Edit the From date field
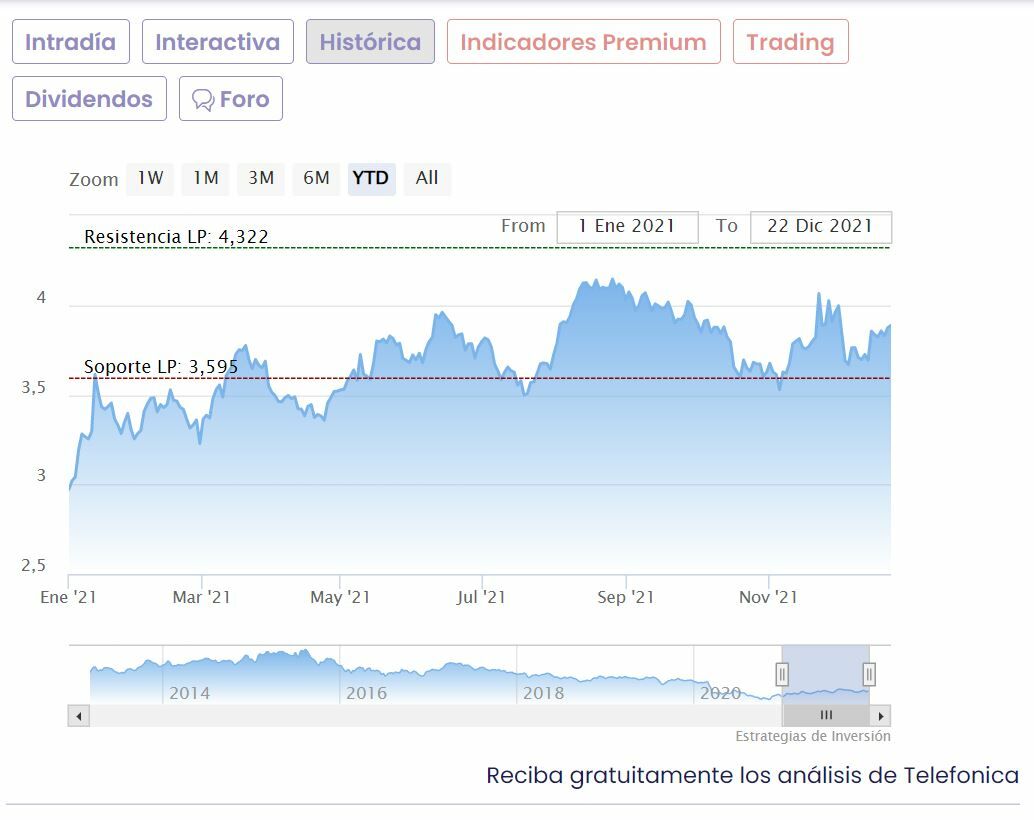Viewport: 1034px width, 820px height. (x=627, y=226)
